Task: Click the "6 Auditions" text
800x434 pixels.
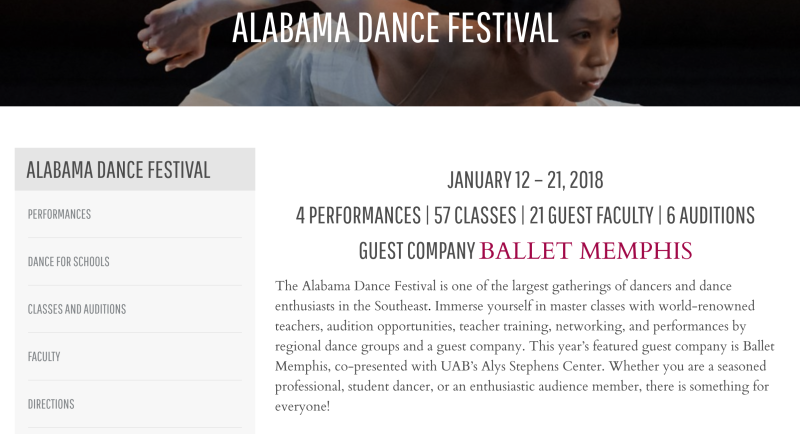Action: pos(710,216)
